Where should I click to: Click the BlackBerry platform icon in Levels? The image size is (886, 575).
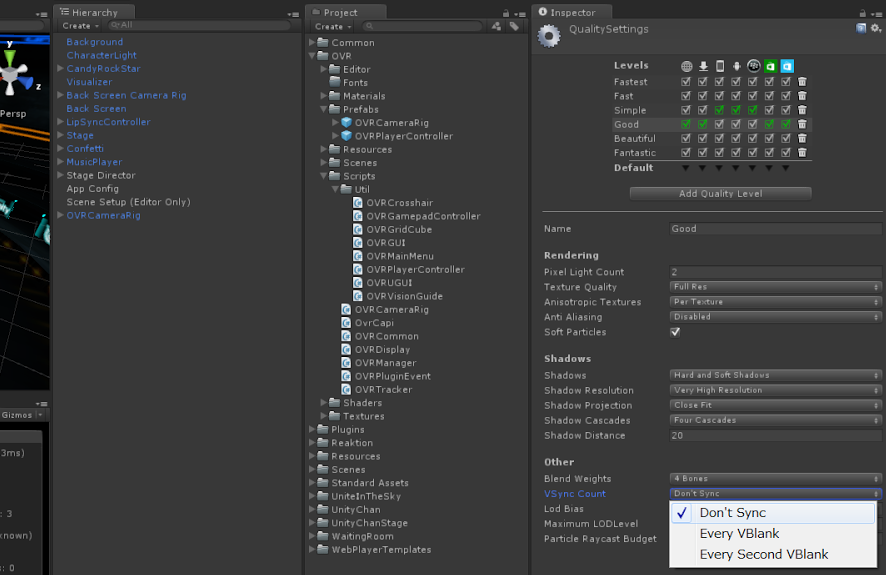pyautogui.click(x=753, y=66)
